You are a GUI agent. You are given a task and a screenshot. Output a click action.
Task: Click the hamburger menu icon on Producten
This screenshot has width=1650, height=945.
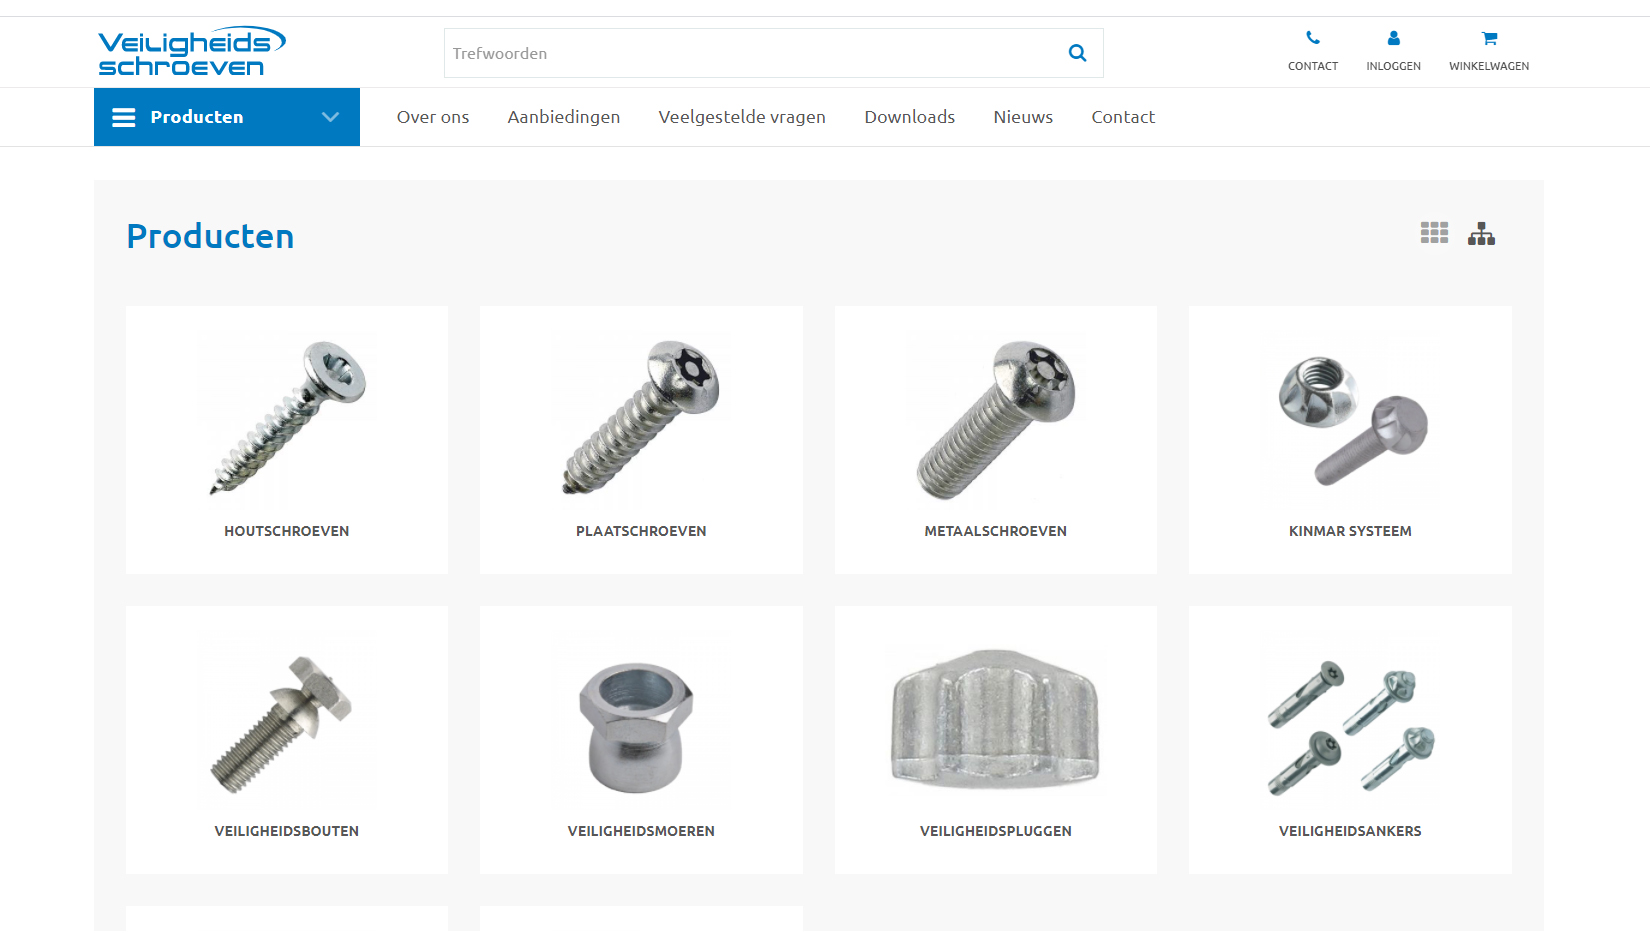[123, 117]
